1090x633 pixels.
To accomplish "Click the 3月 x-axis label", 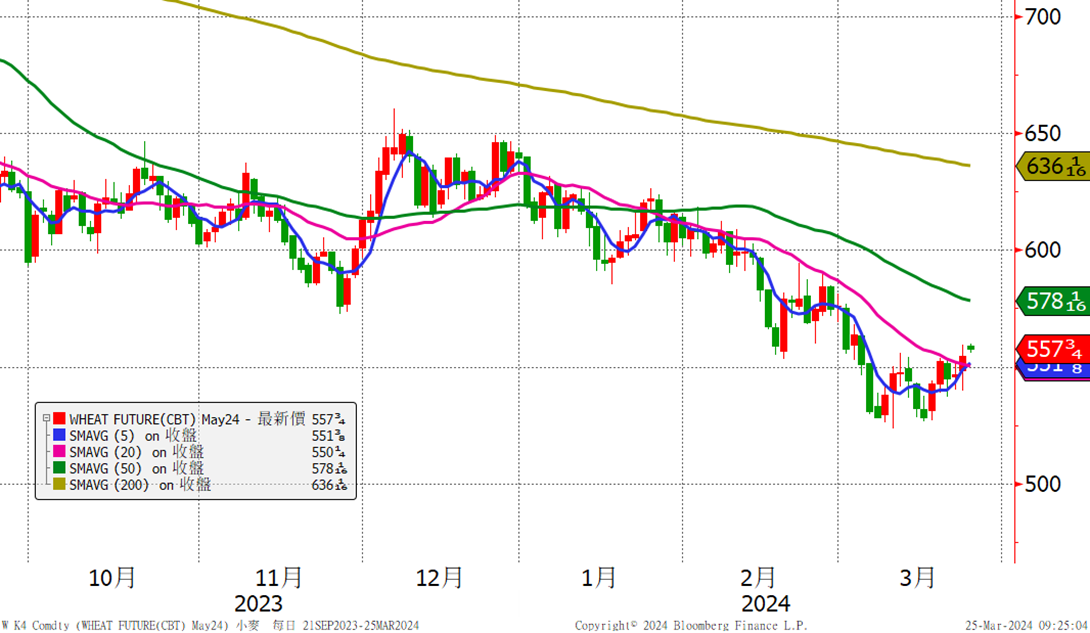I will coord(918,577).
